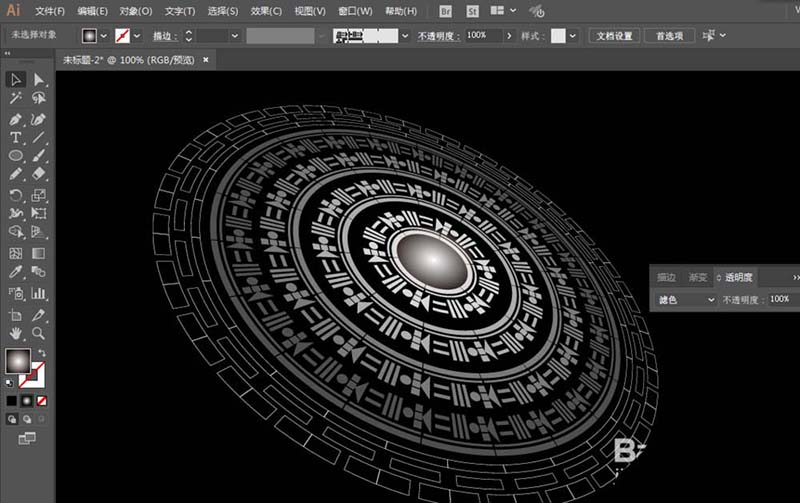Select the Blend tool
This screenshot has height=503, width=800.
(x=39, y=271)
